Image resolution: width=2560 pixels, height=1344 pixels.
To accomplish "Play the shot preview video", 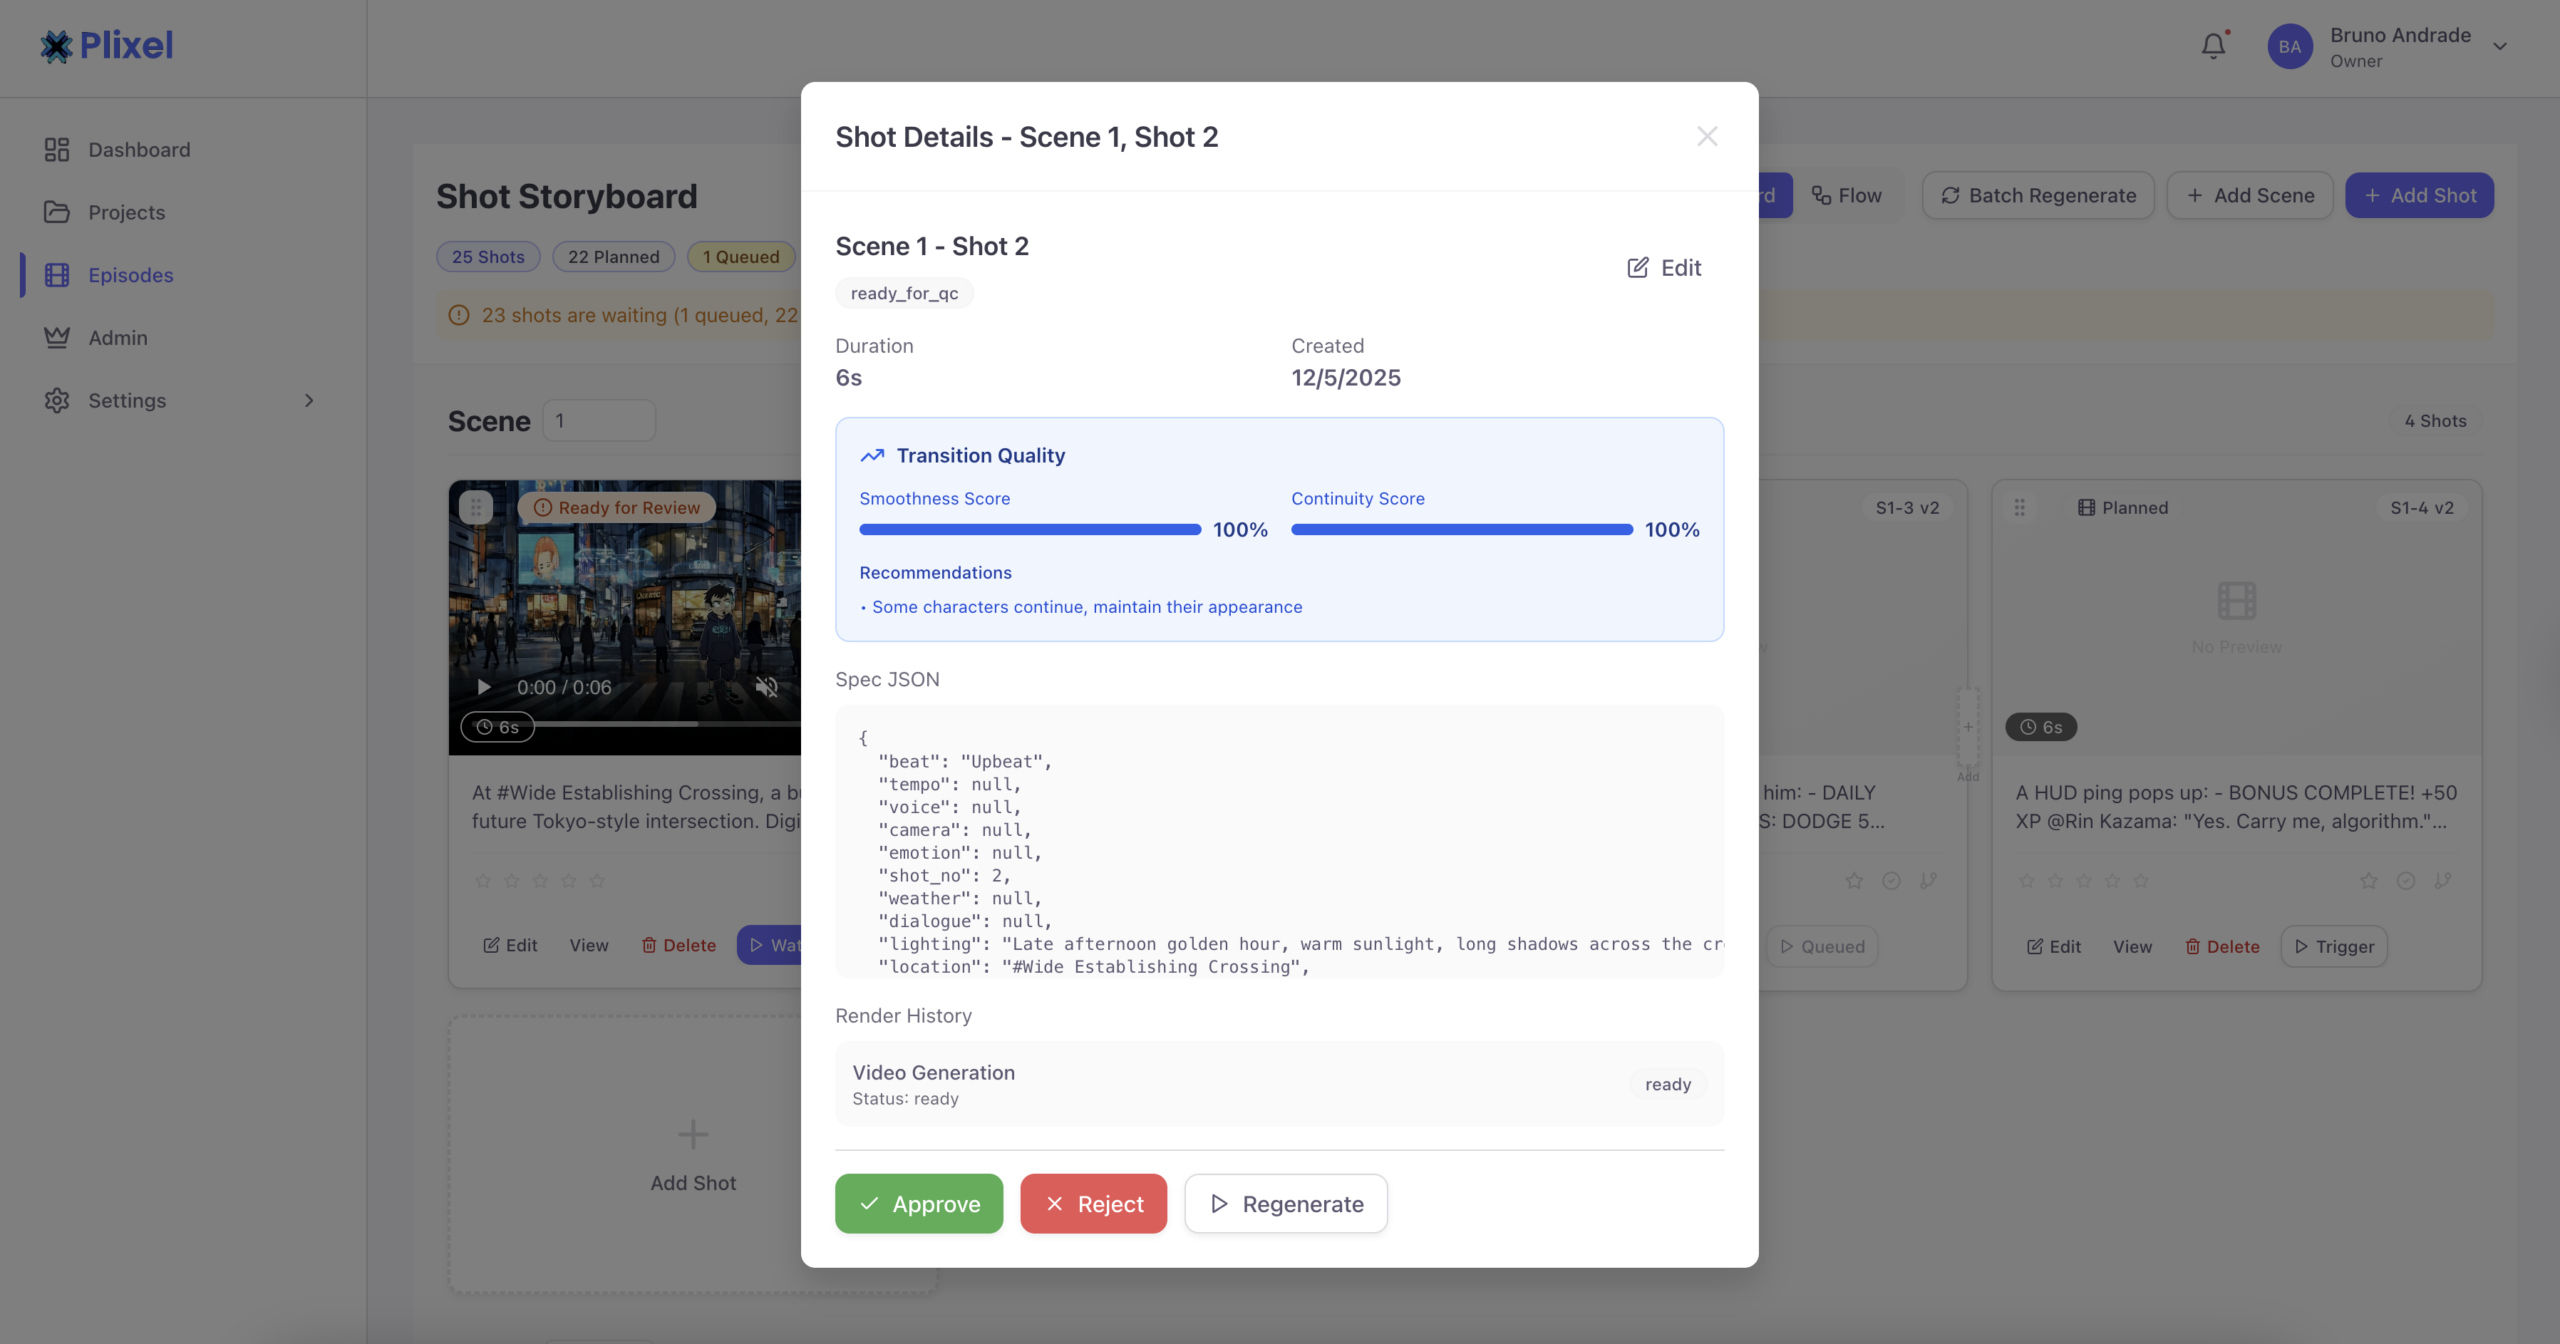I will (x=484, y=687).
